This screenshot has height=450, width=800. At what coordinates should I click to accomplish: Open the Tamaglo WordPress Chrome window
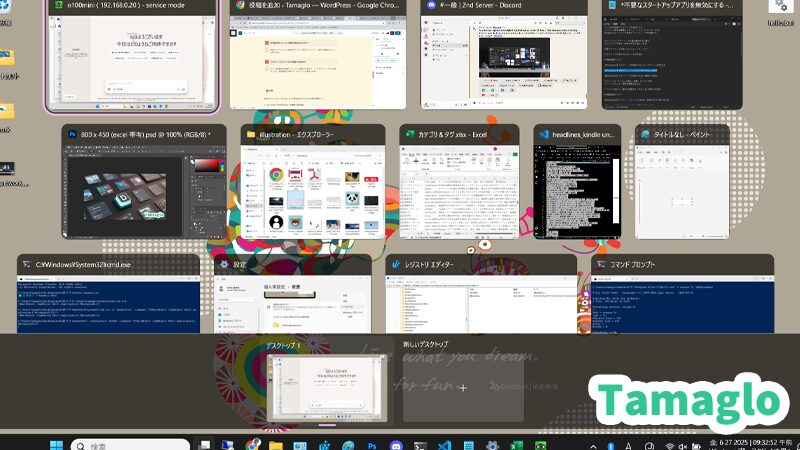tap(317, 54)
